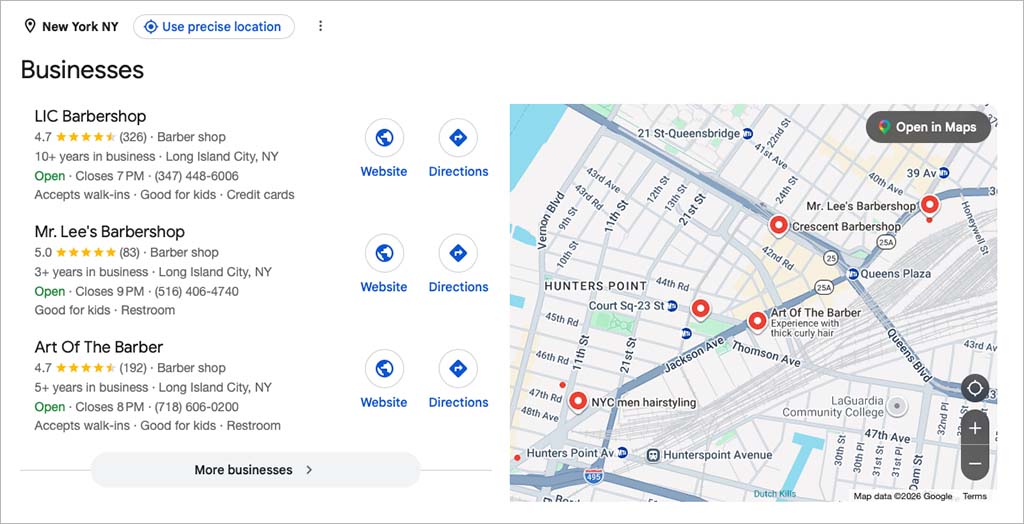Select the red pin near Court Sq-23 St
The height and width of the screenshot is (524, 1024).
700,309
